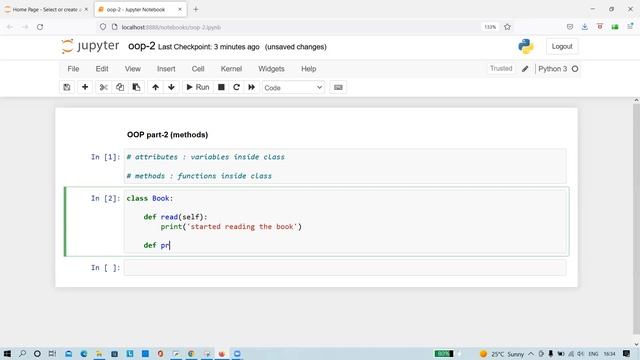Close the oop-2 Jupyter Notebook tab
The width and height of the screenshot is (640, 360).
coord(180,9)
